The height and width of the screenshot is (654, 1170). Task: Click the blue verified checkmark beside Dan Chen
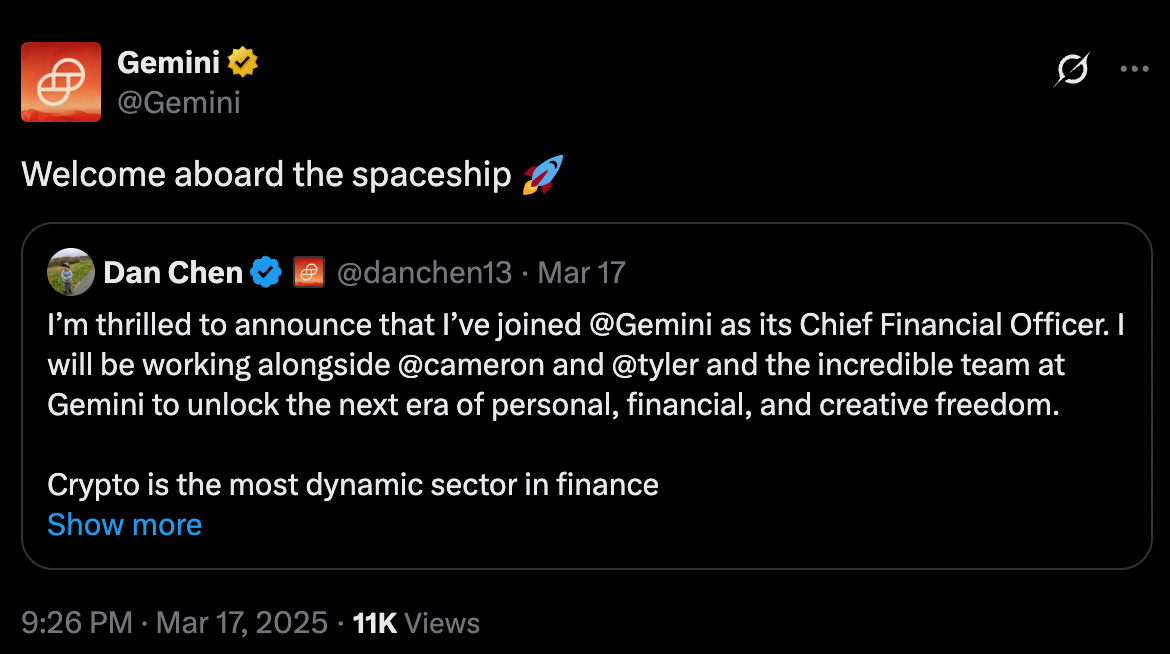[265, 272]
